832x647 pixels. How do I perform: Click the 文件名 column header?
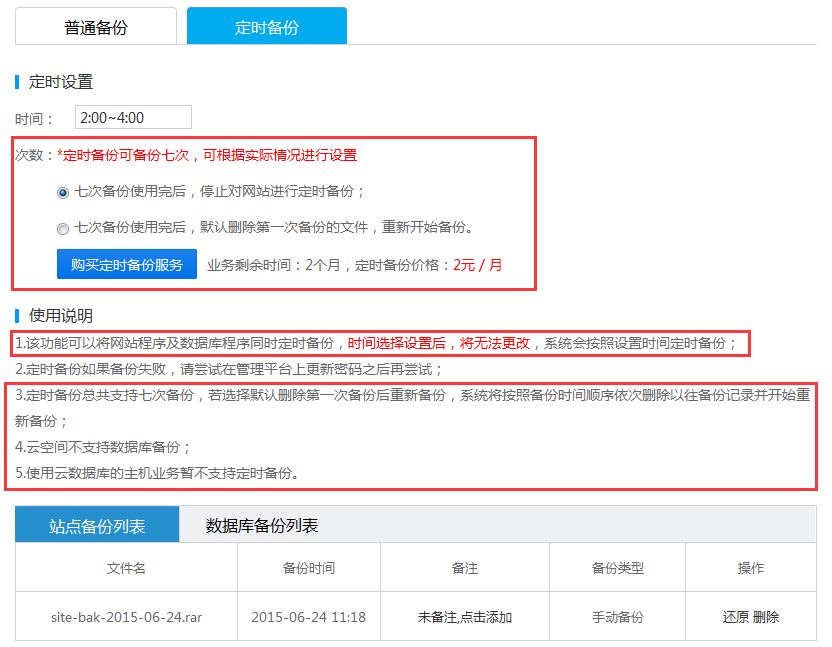tap(126, 568)
